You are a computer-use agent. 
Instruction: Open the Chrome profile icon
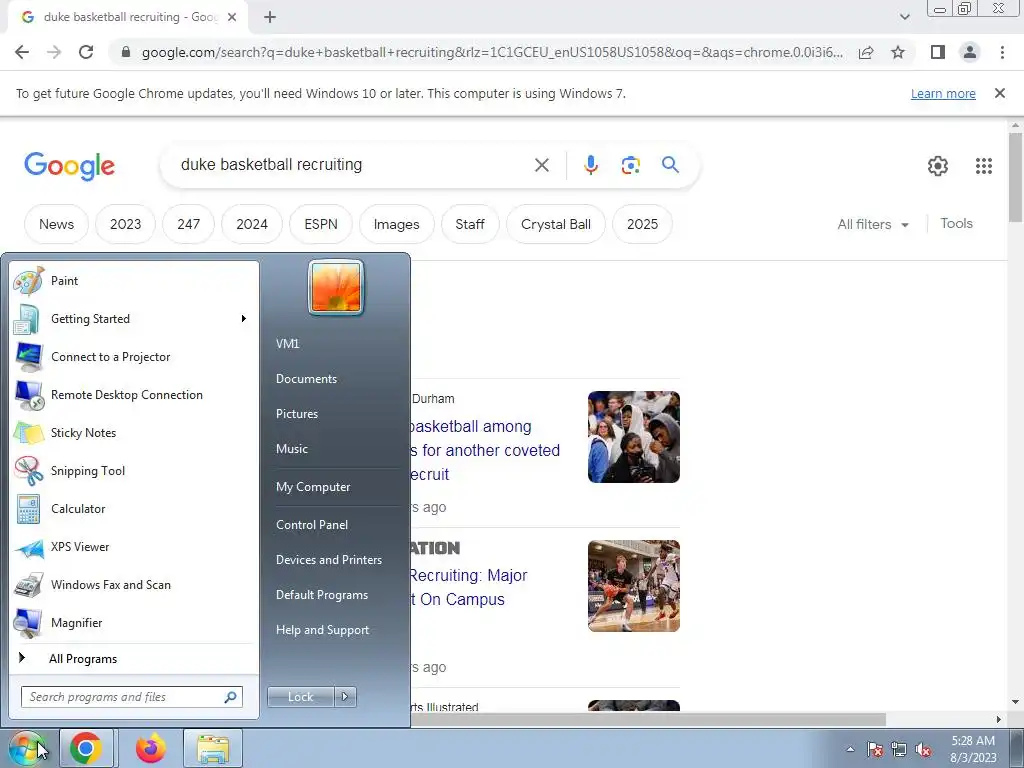970,52
